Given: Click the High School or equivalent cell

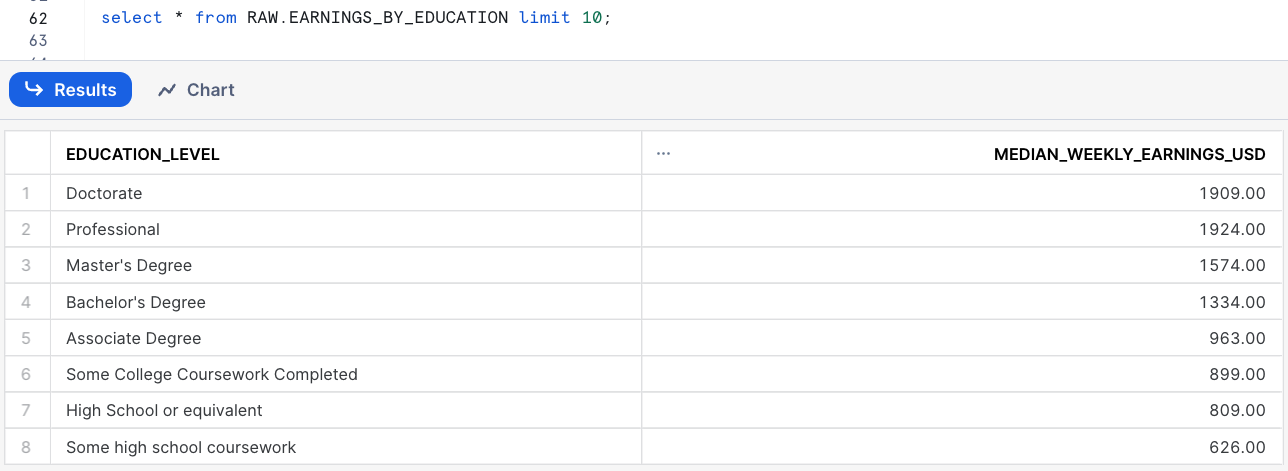Looking at the screenshot, I should (x=164, y=410).
